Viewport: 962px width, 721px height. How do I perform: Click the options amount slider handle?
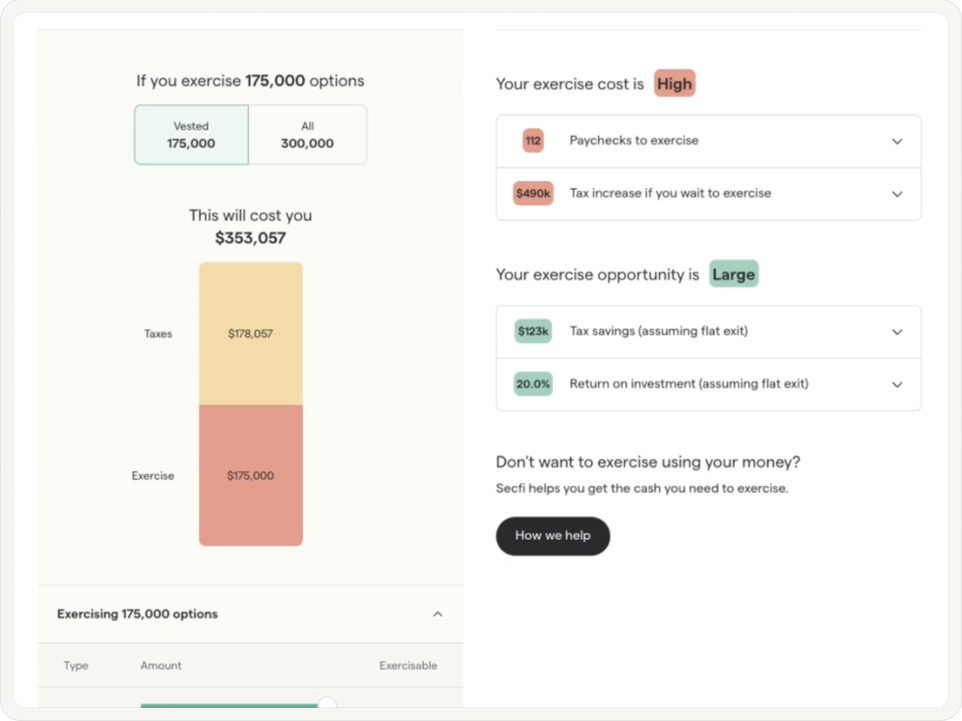tap(326, 705)
